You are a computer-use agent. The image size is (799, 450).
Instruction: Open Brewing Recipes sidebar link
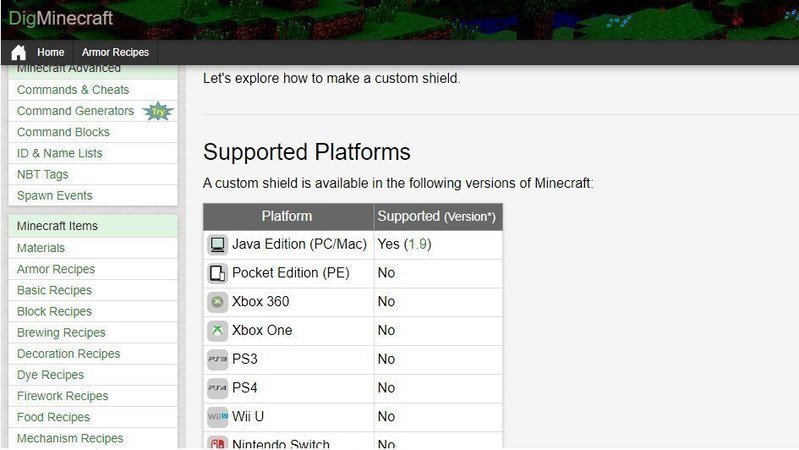[61, 333]
